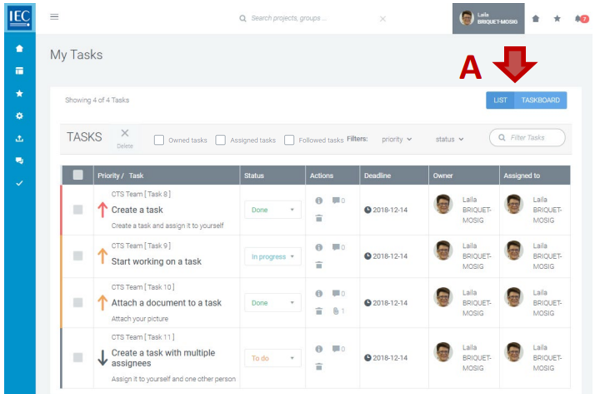Sort by the Deadline column header
The height and width of the screenshot is (394, 595).
coord(378,175)
